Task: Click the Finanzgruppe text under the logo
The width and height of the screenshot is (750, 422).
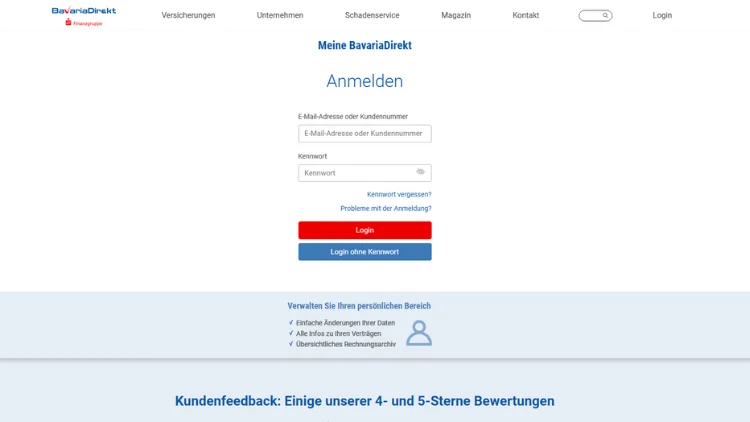Action: 88,23
